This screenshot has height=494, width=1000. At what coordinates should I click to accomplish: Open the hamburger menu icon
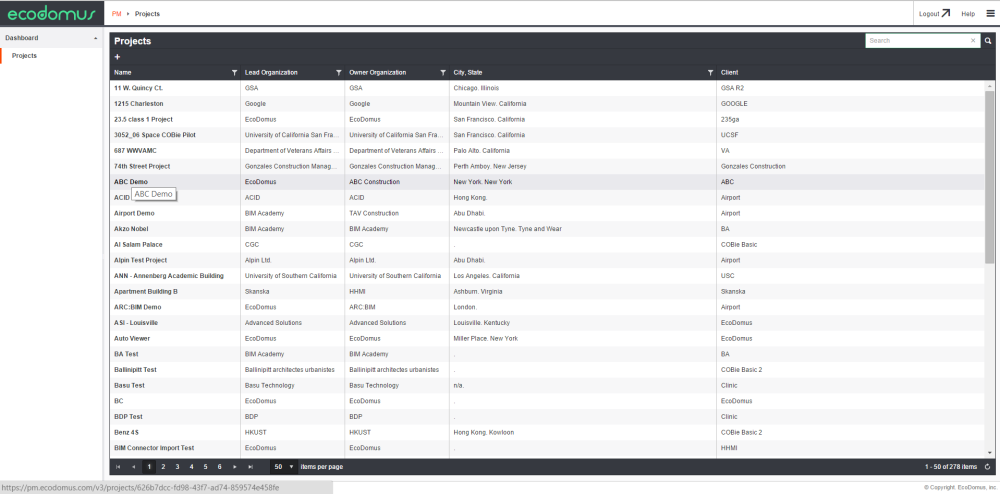coord(990,13)
